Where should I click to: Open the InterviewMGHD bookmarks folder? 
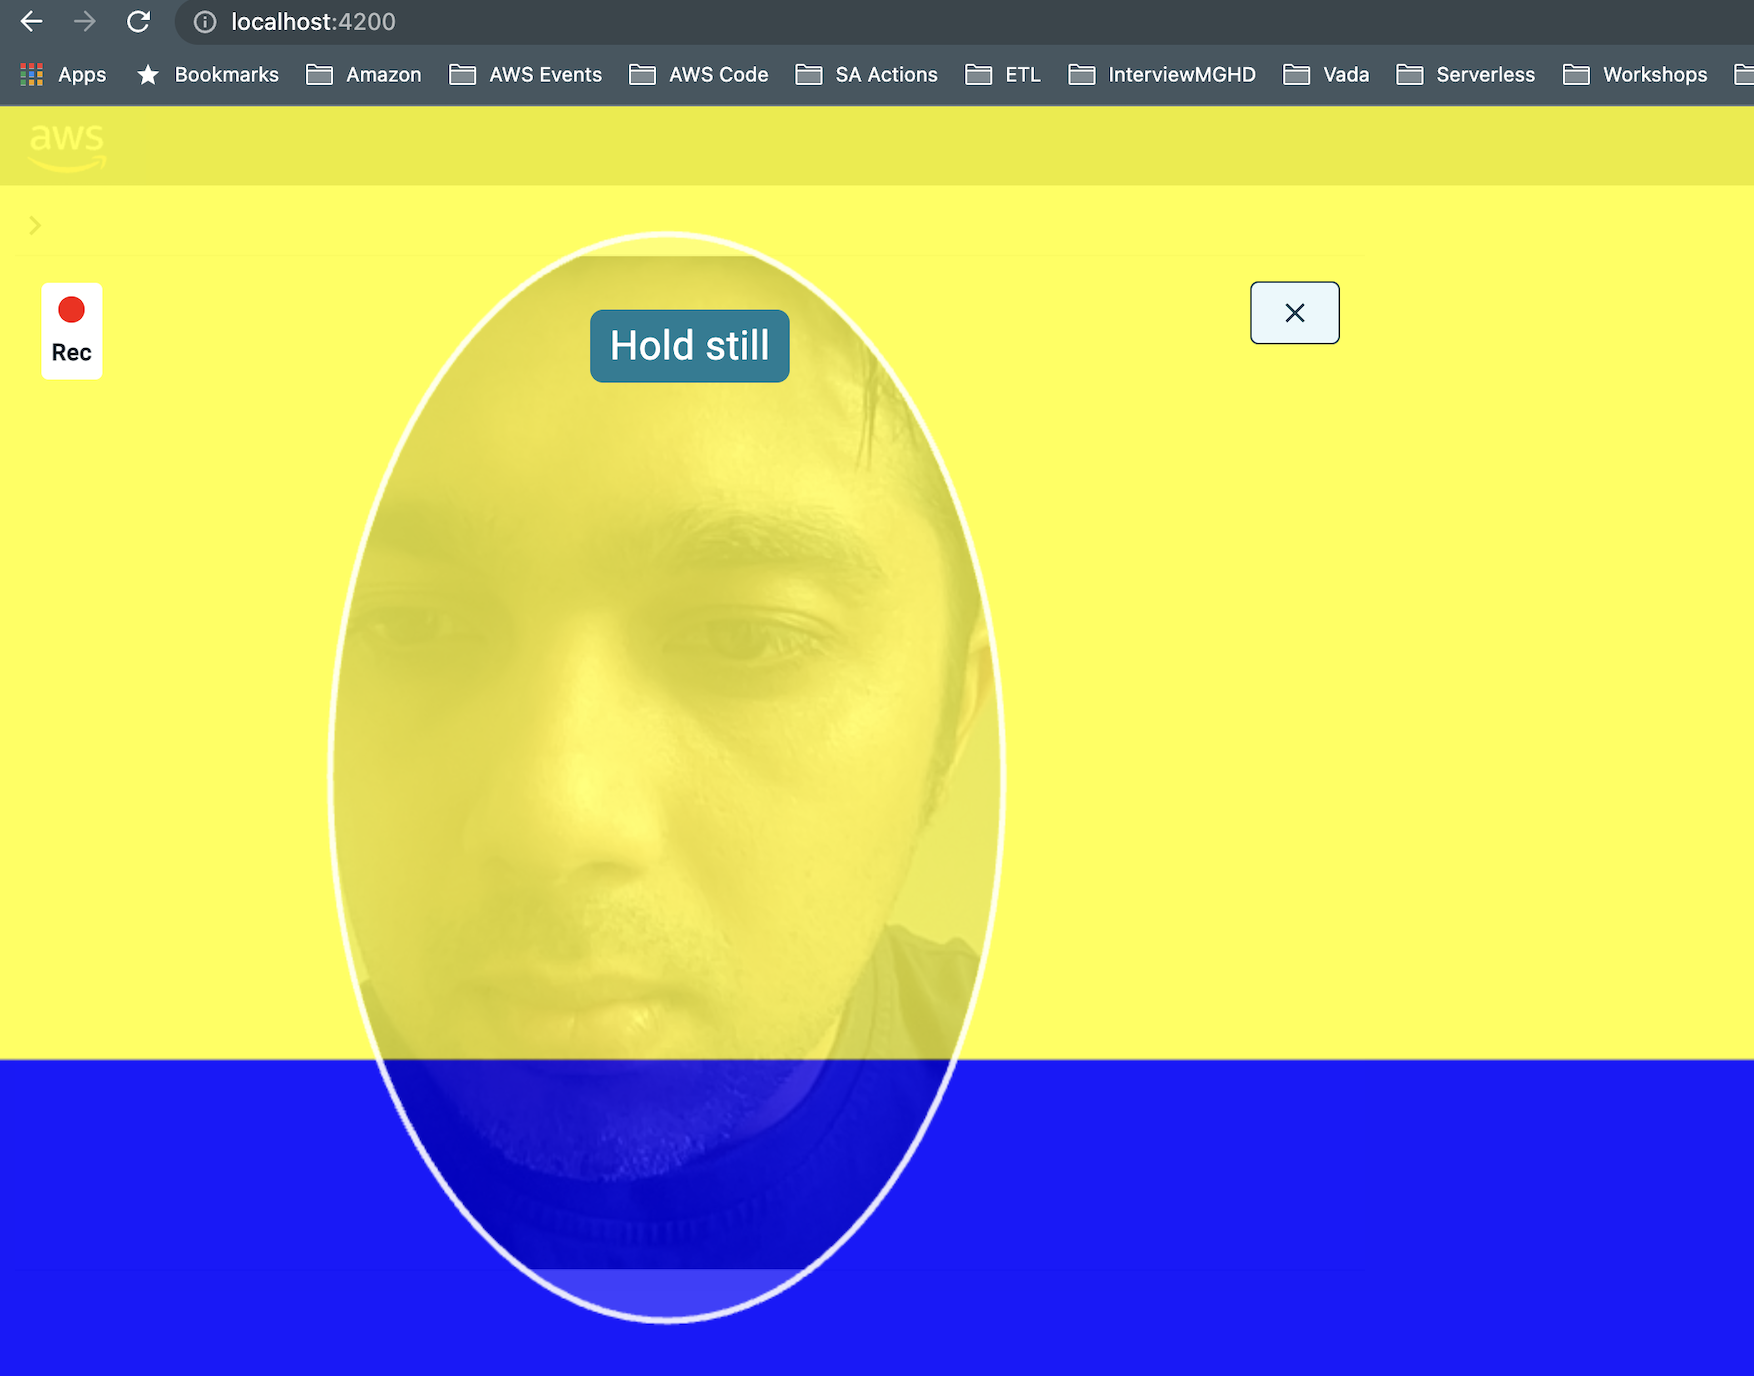coord(1162,74)
